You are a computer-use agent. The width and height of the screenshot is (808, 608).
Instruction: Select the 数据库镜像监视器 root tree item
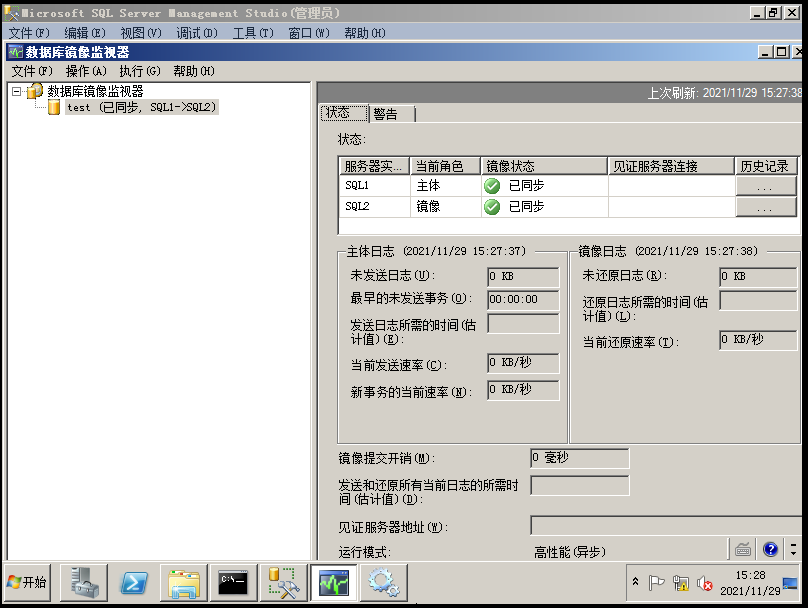pyautogui.click(x=95, y=91)
